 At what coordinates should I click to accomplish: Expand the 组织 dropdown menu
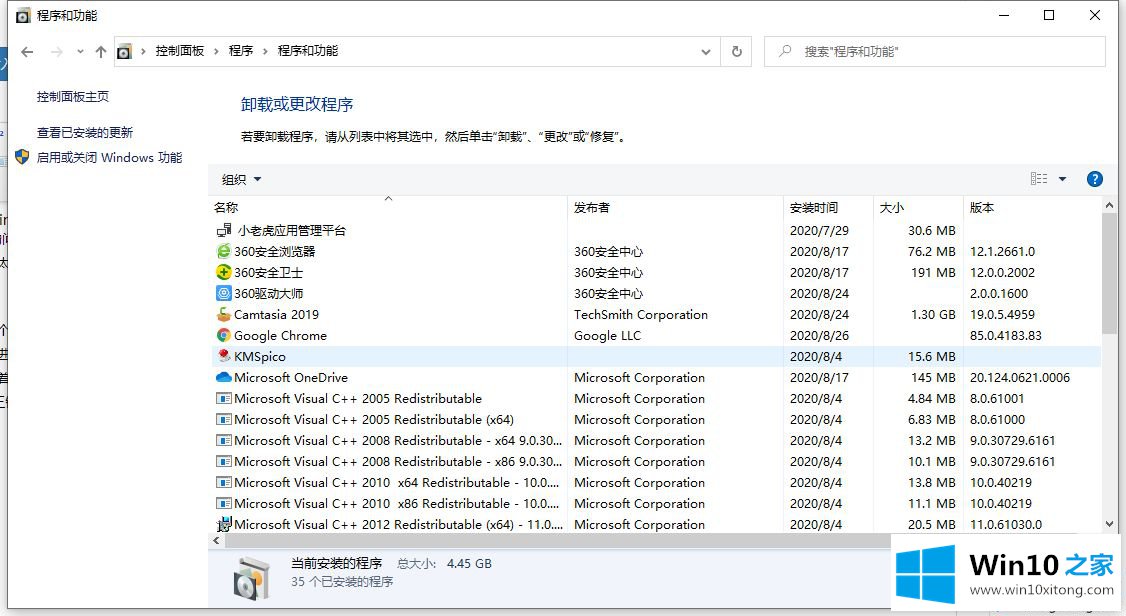click(x=241, y=180)
